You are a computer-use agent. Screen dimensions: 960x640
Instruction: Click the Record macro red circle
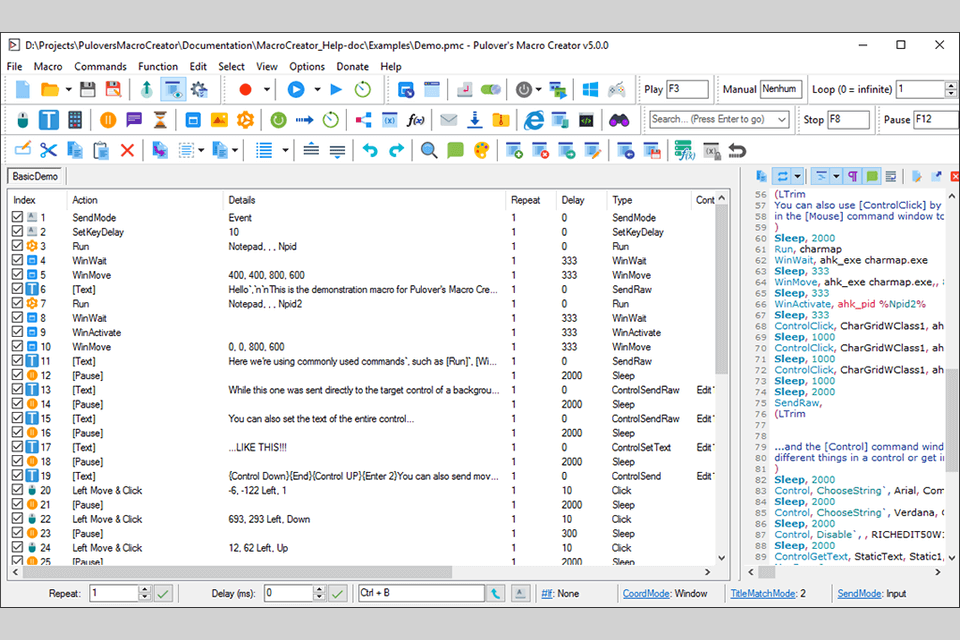click(x=246, y=89)
